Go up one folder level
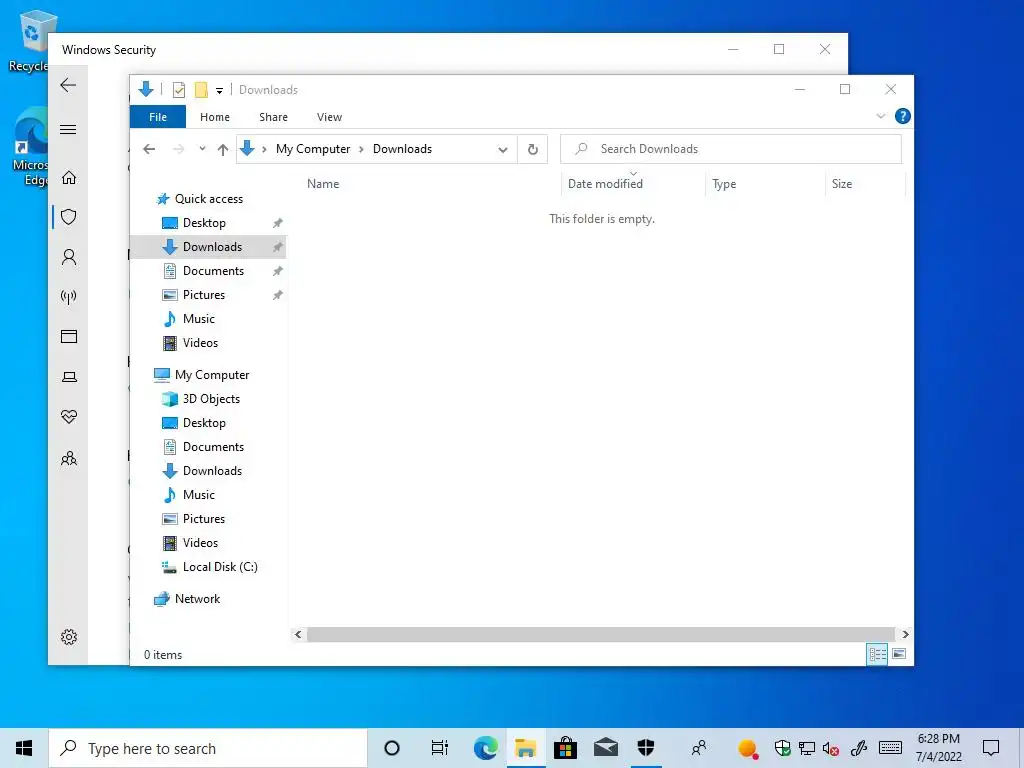 point(223,150)
